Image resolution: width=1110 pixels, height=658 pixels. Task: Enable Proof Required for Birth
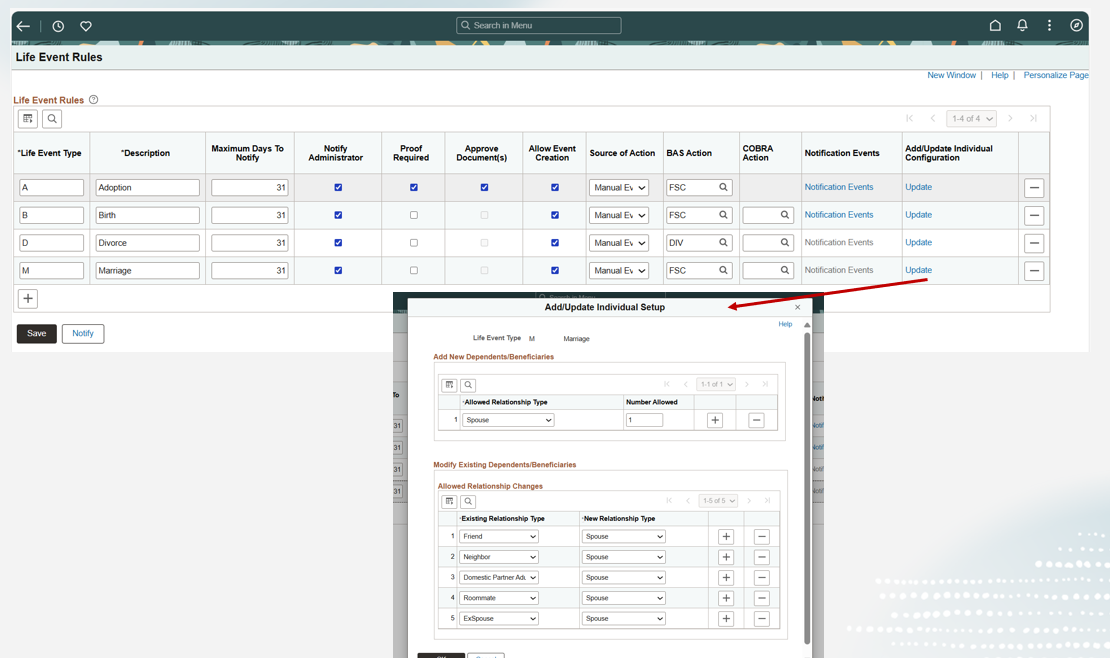point(413,215)
